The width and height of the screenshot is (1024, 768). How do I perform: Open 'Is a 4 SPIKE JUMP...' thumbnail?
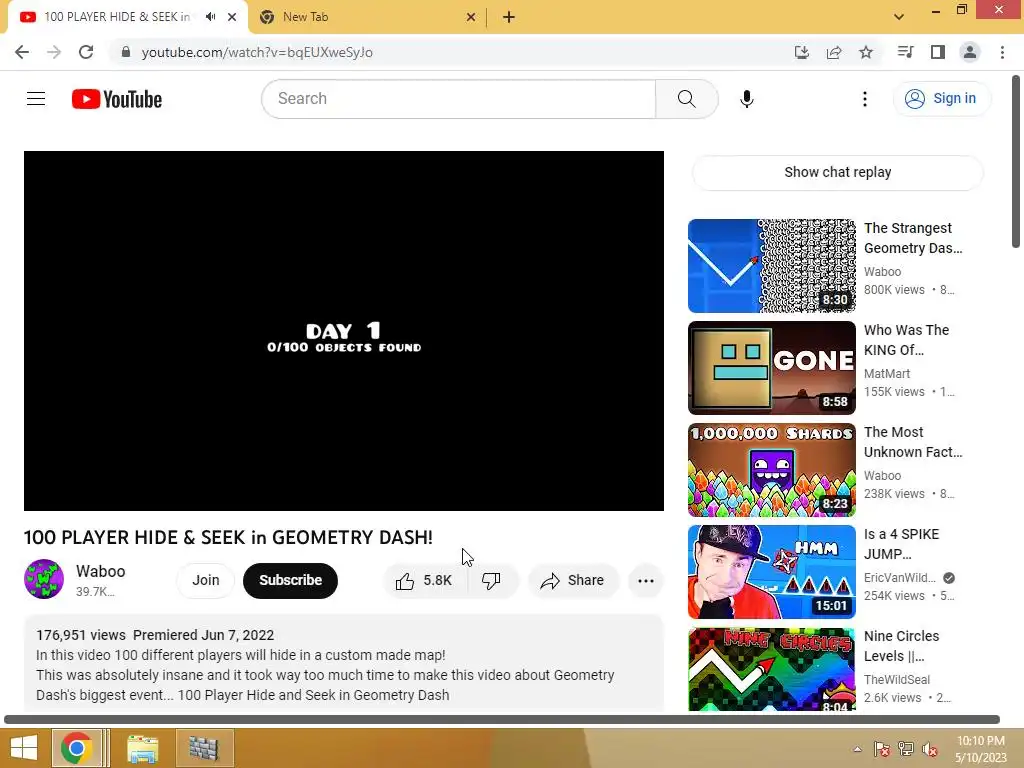(x=771, y=571)
